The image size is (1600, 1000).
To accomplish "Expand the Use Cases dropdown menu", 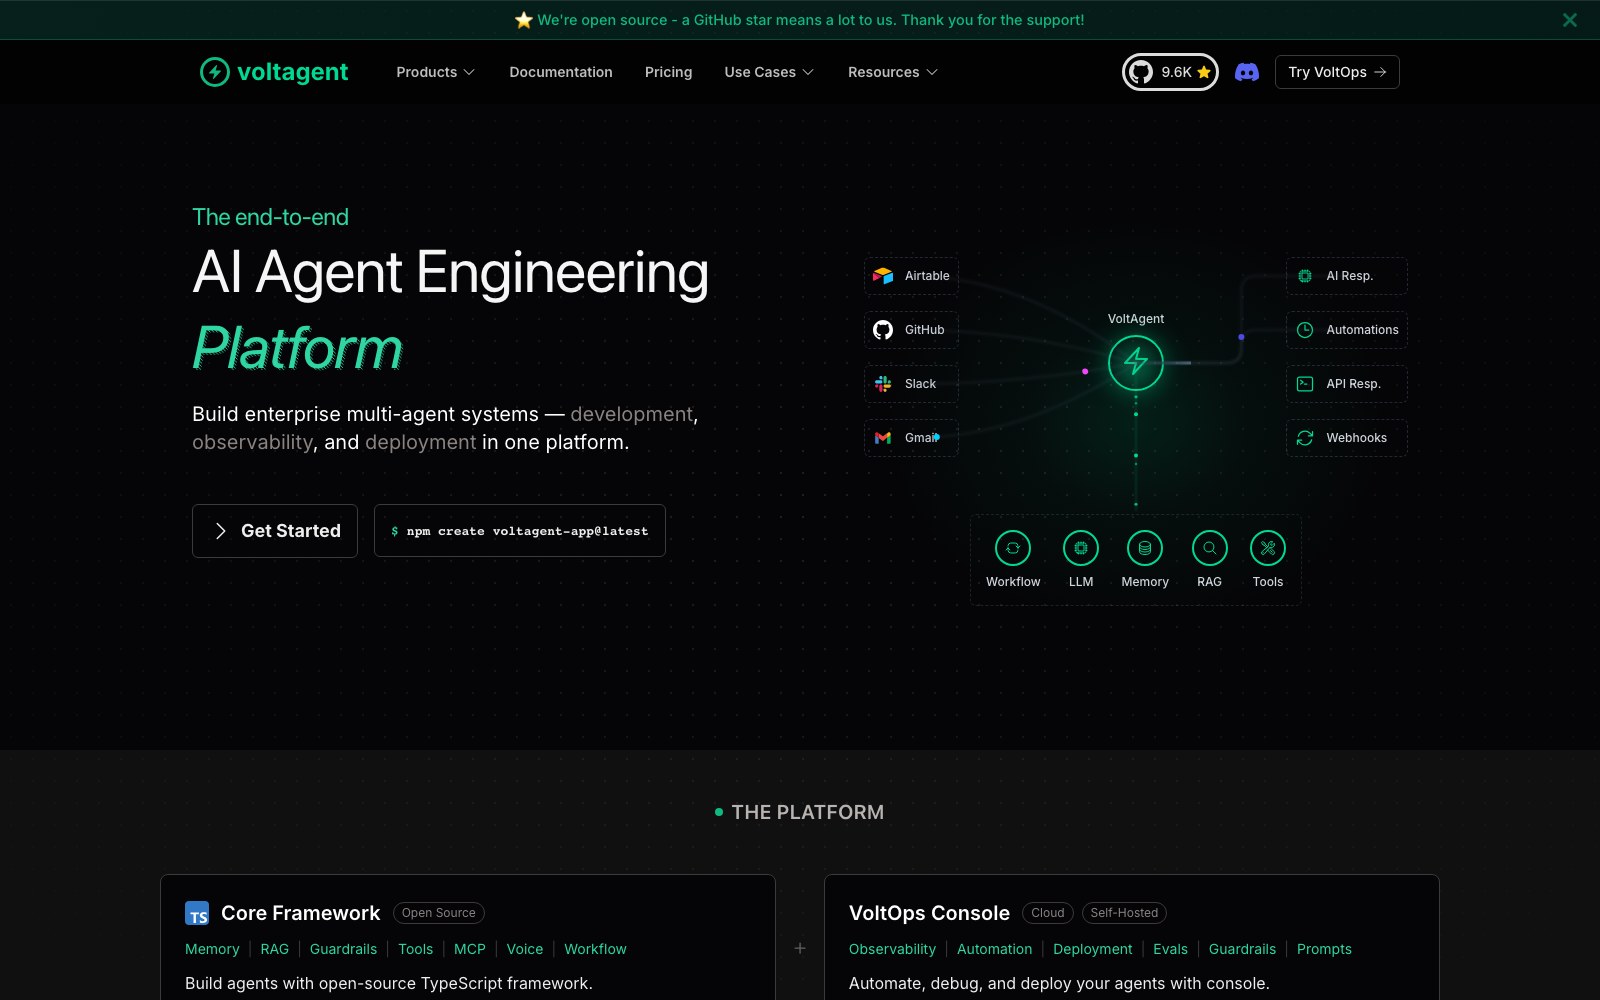I will pyautogui.click(x=769, y=72).
